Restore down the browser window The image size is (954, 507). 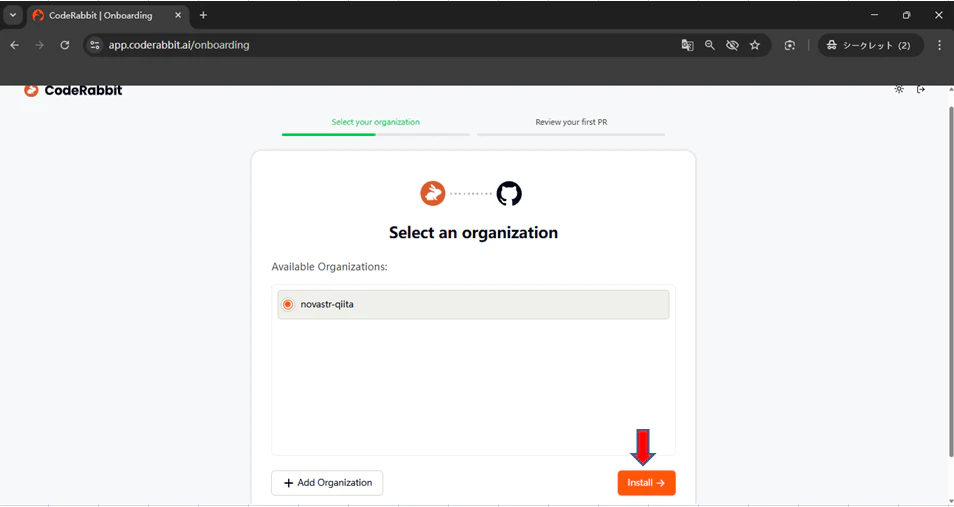[x=907, y=15]
